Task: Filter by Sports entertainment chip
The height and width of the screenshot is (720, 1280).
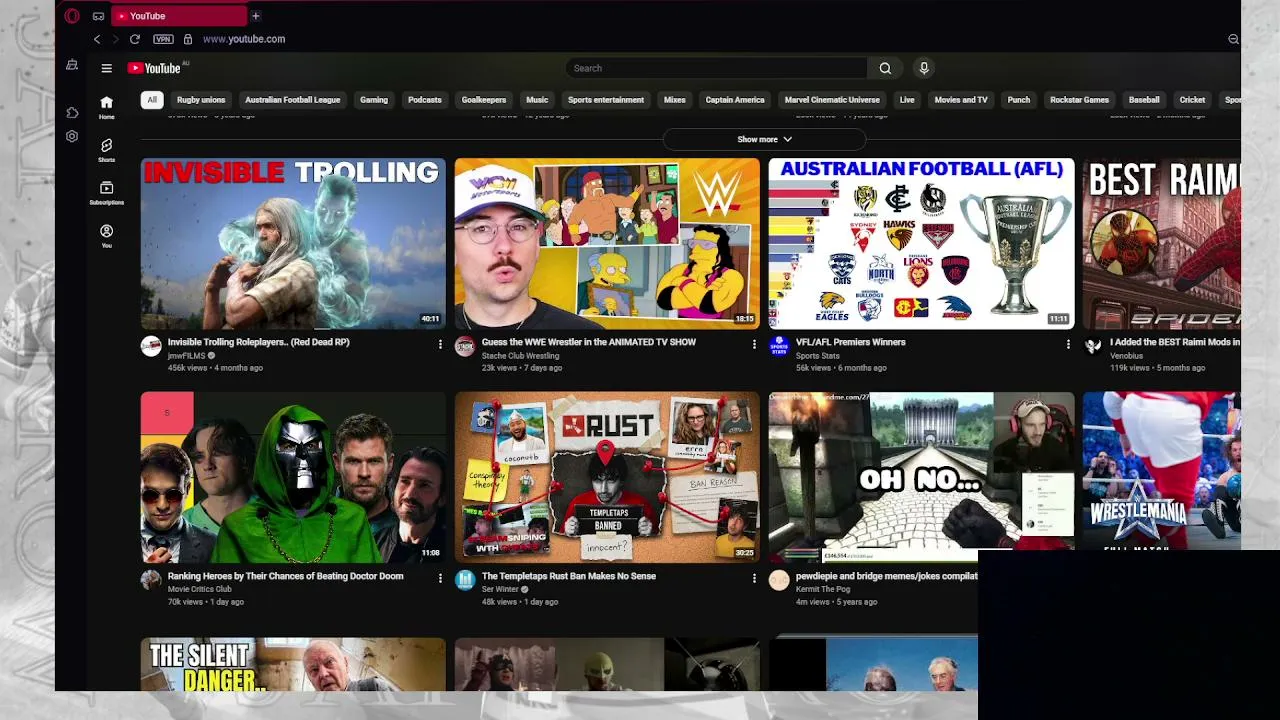Action: click(x=606, y=100)
